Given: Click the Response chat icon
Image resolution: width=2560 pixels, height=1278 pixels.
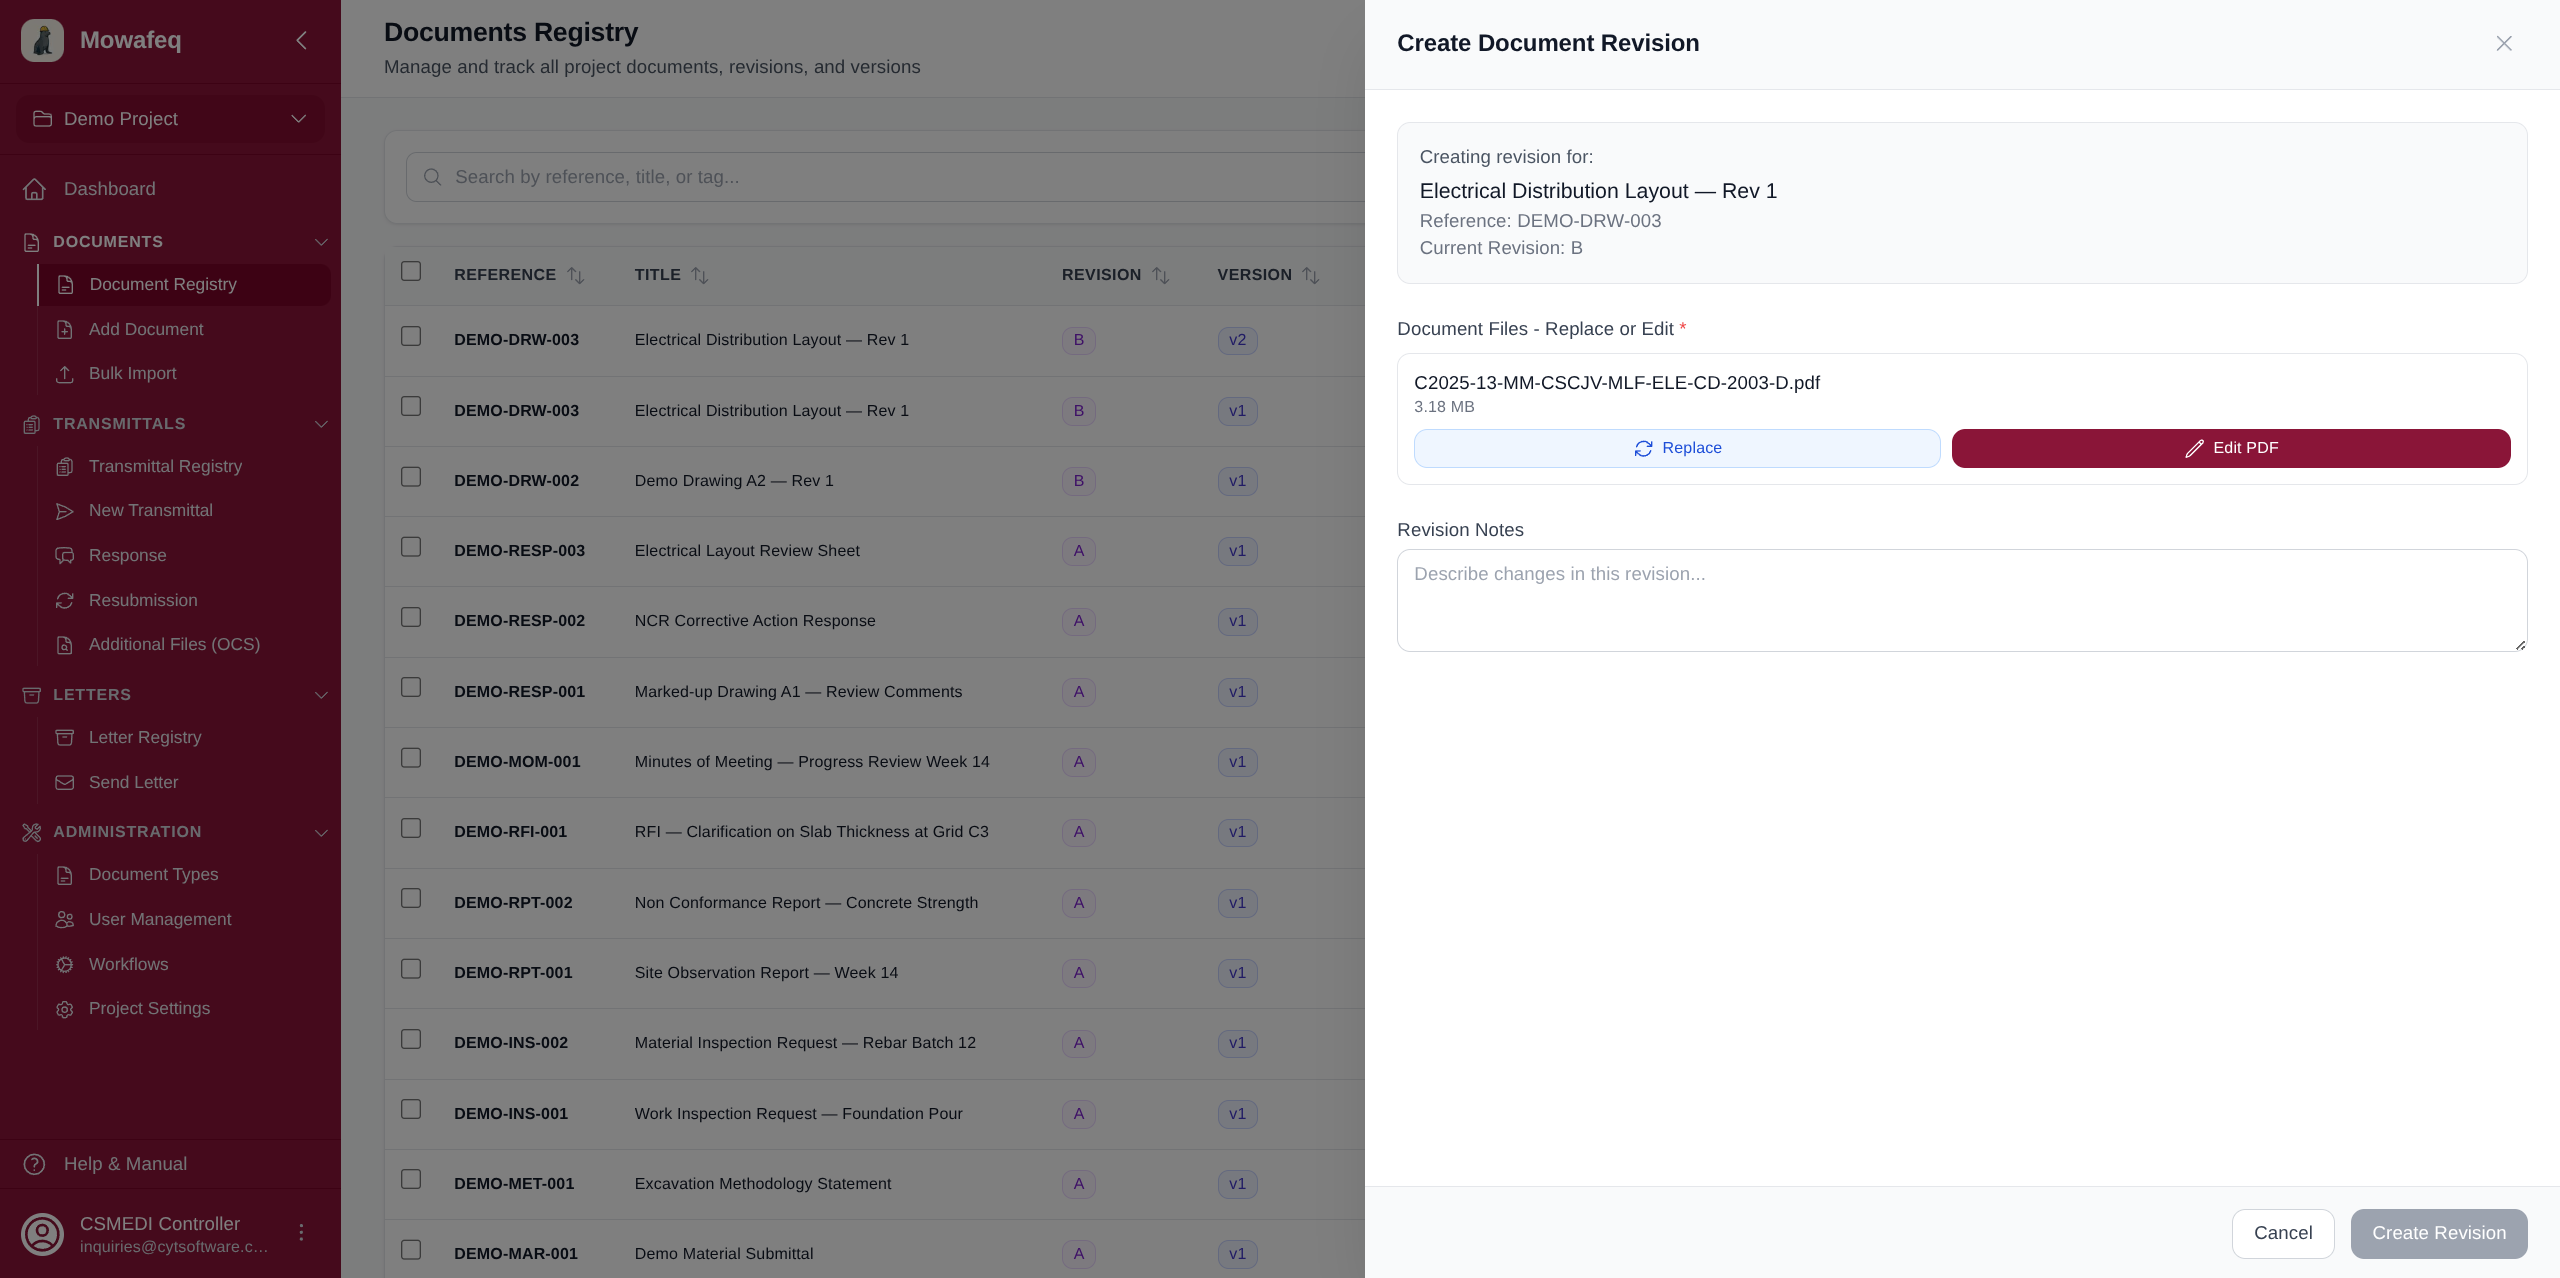Looking at the screenshot, I should click(x=65, y=556).
